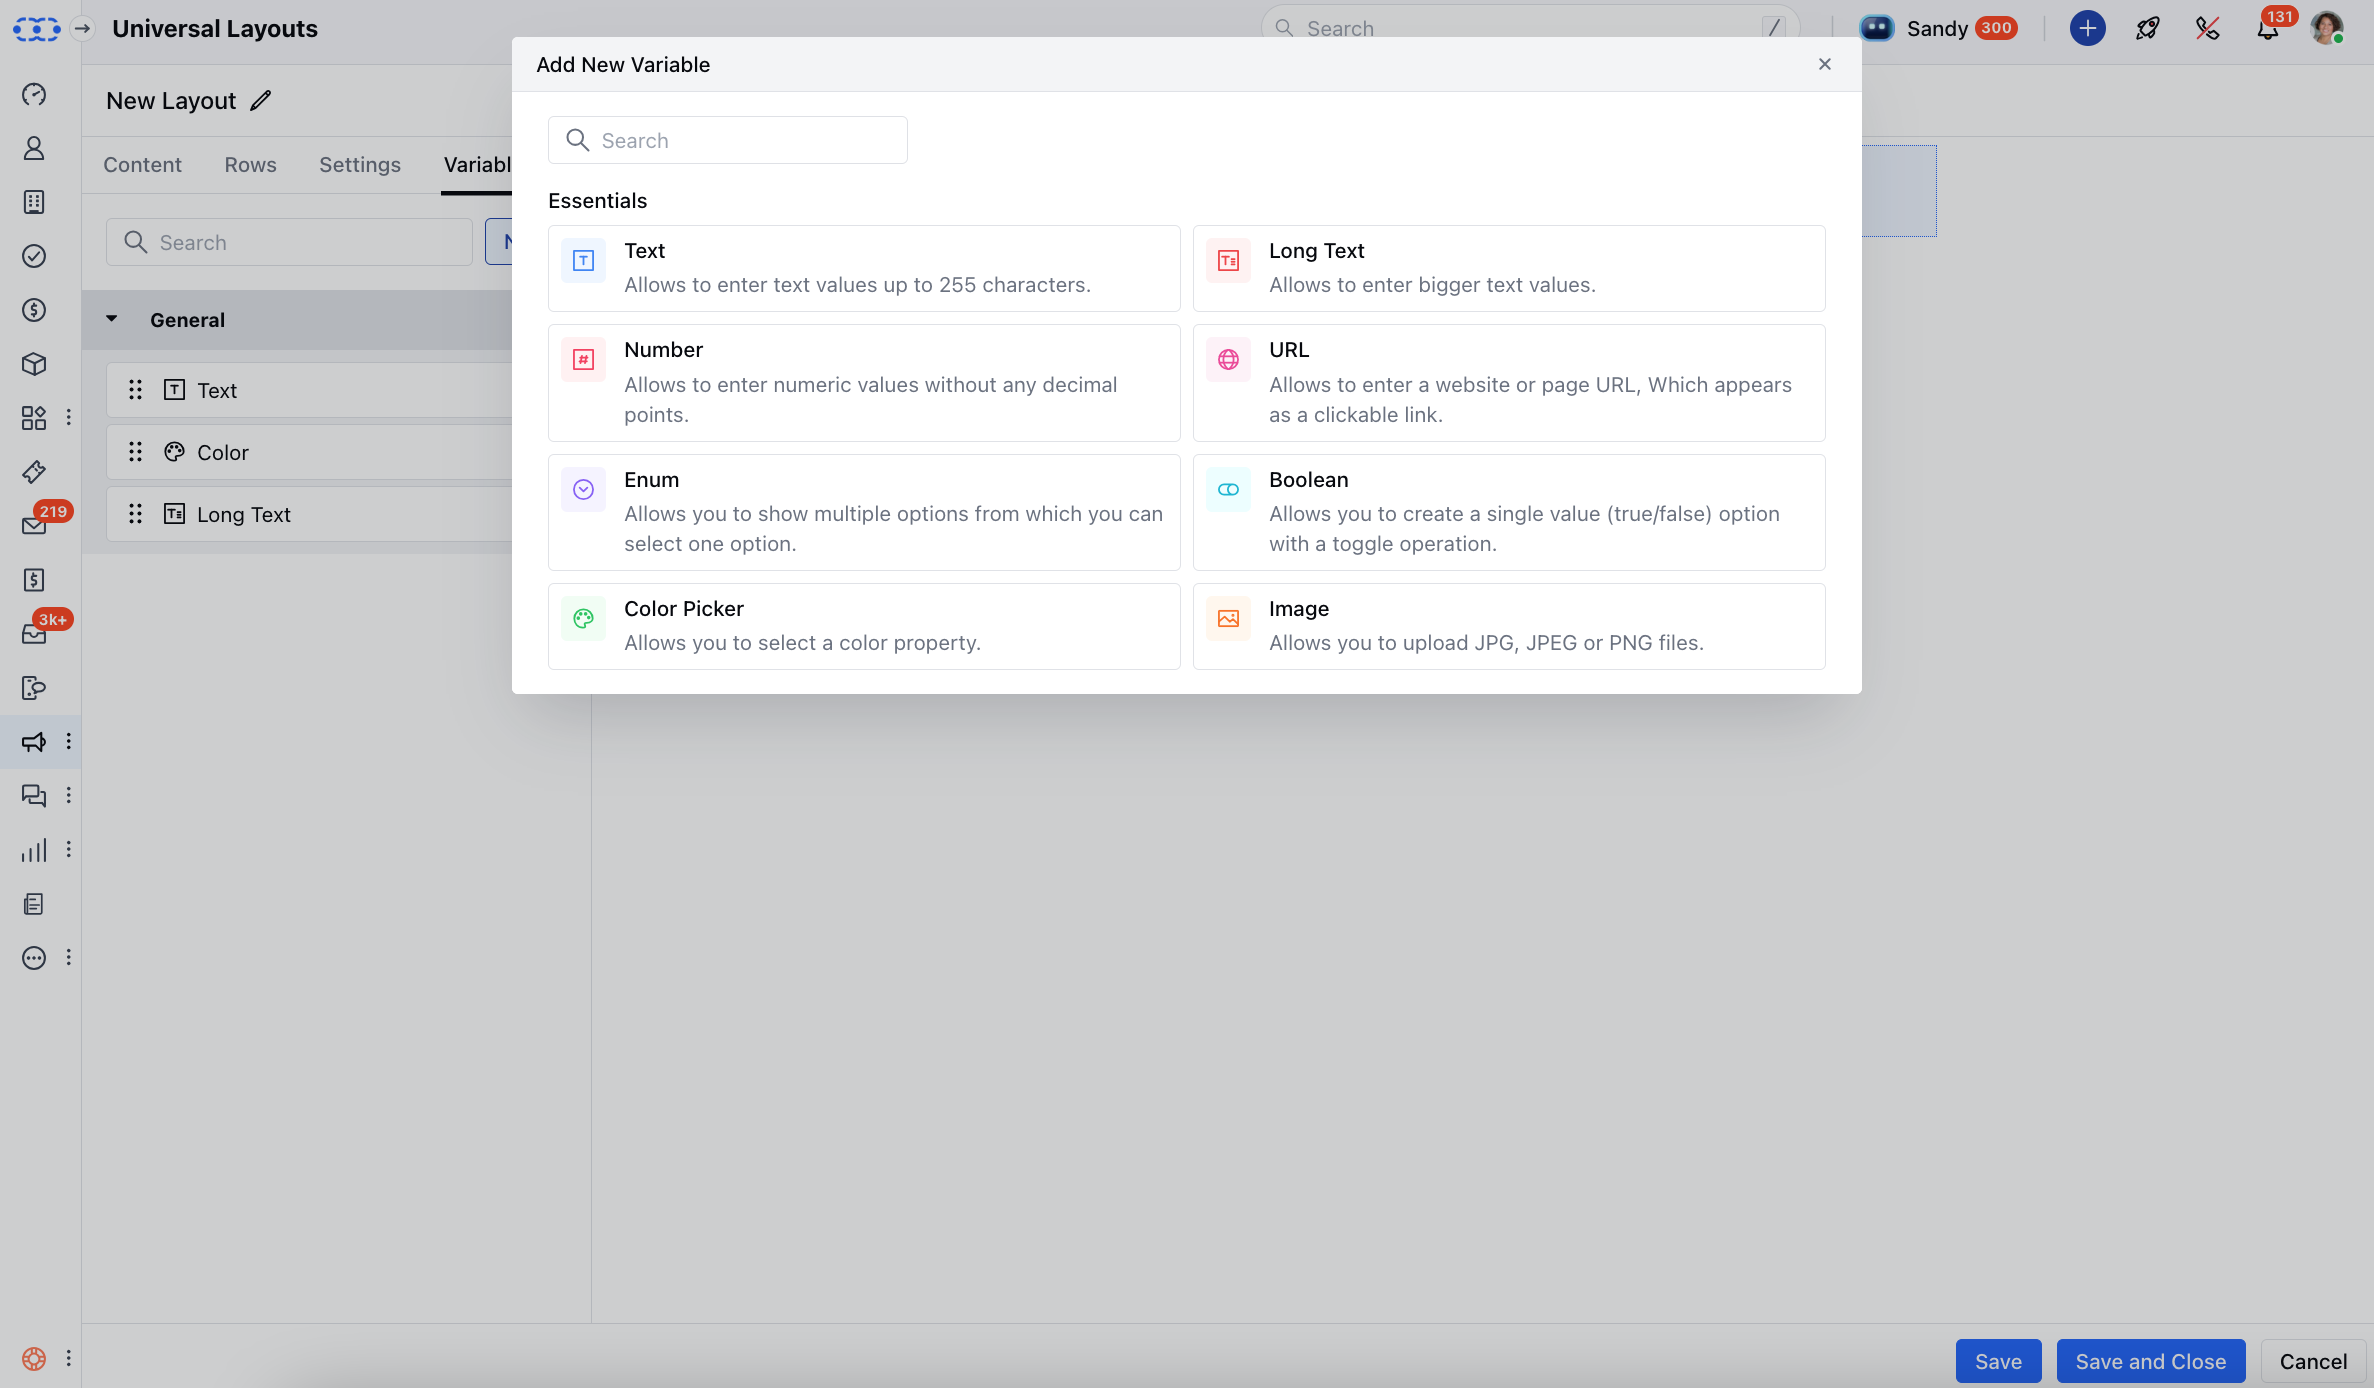Open the contacts person sidebar icon
2374x1388 pixels.
(34, 148)
